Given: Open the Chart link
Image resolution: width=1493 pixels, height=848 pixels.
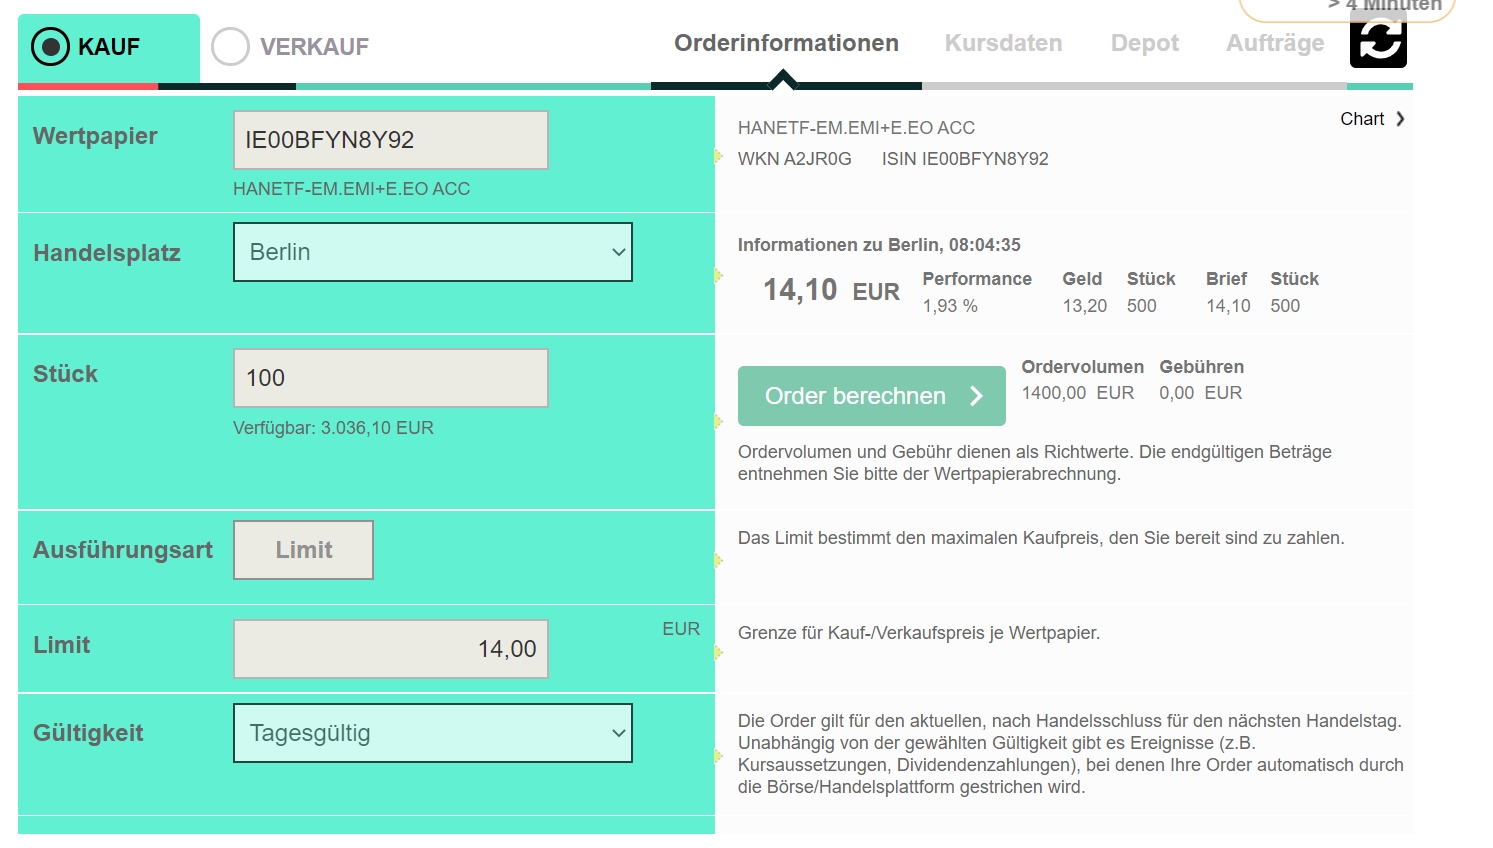Looking at the screenshot, I should coord(1362,119).
